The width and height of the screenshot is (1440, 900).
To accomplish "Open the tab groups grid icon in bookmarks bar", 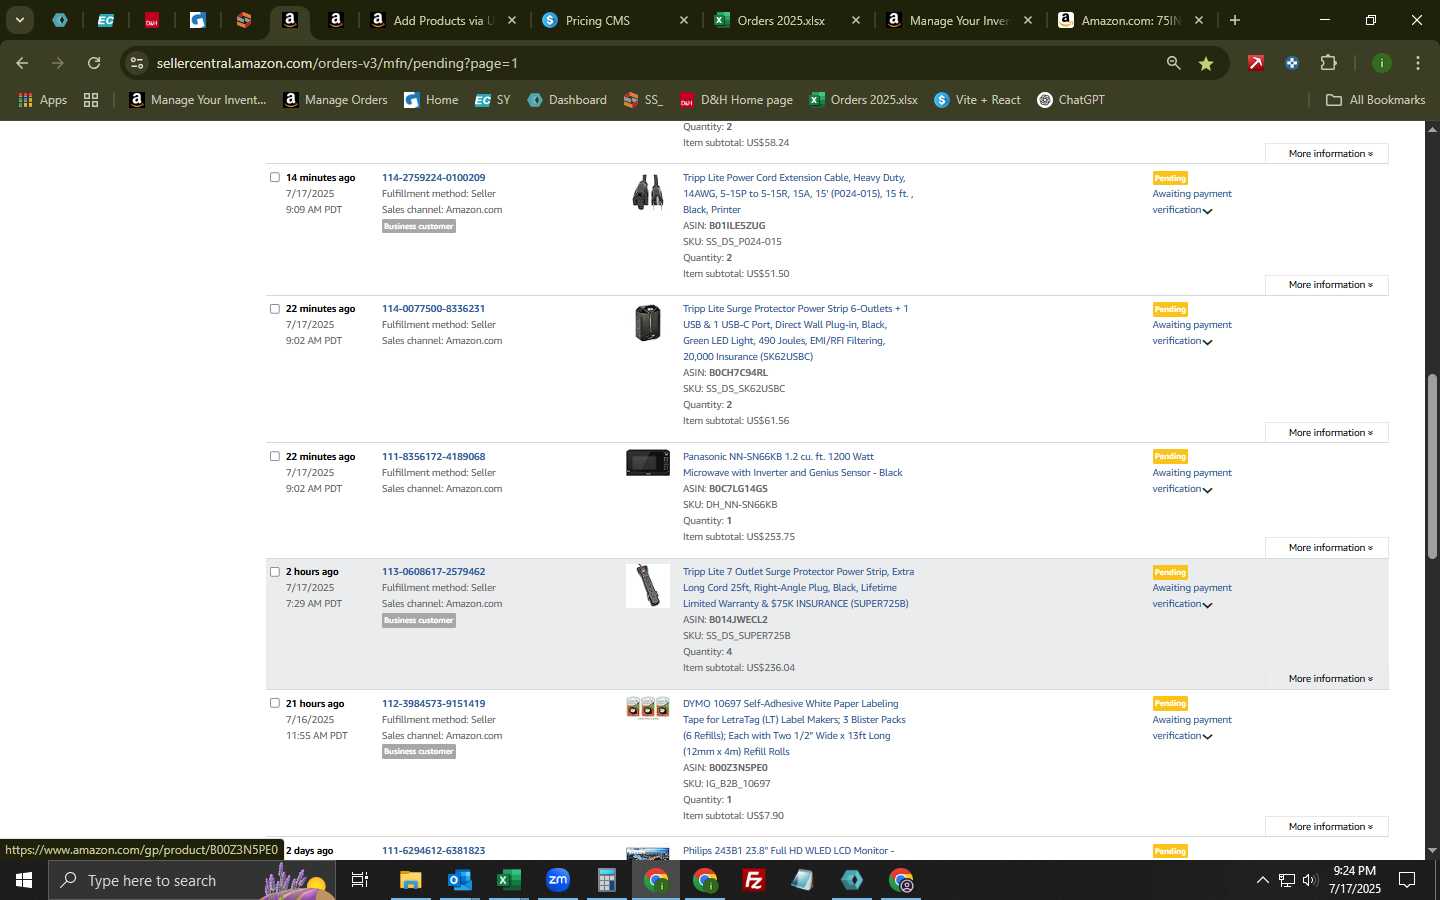I will (x=91, y=100).
